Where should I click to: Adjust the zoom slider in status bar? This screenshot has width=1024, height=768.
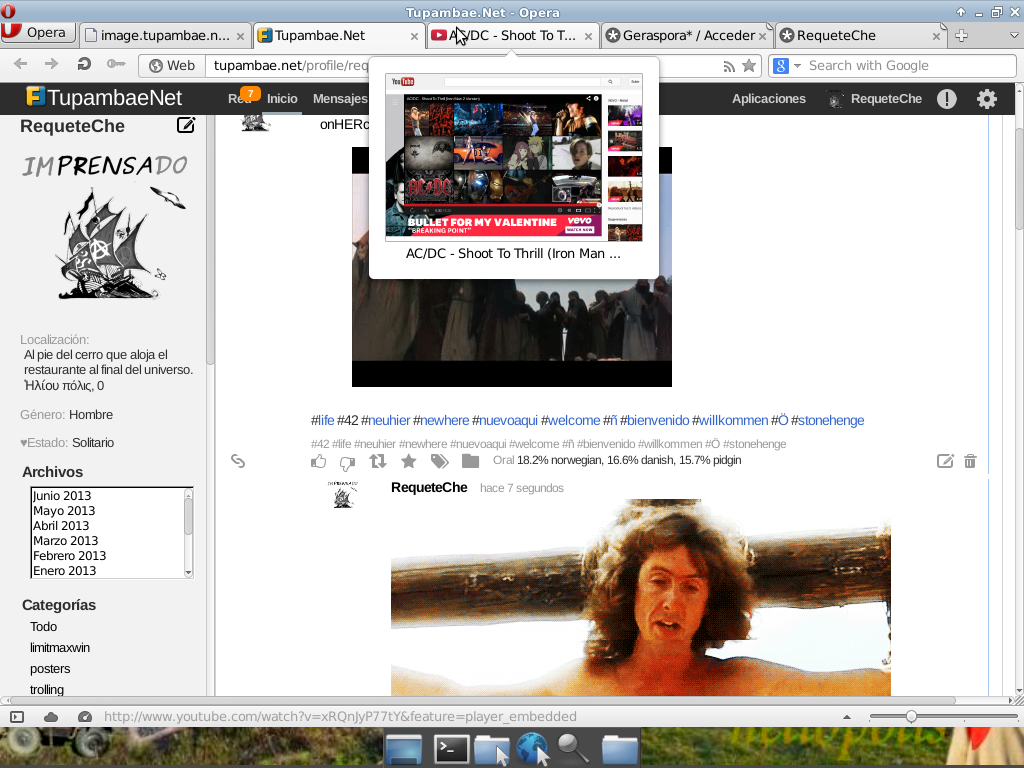click(911, 717)
